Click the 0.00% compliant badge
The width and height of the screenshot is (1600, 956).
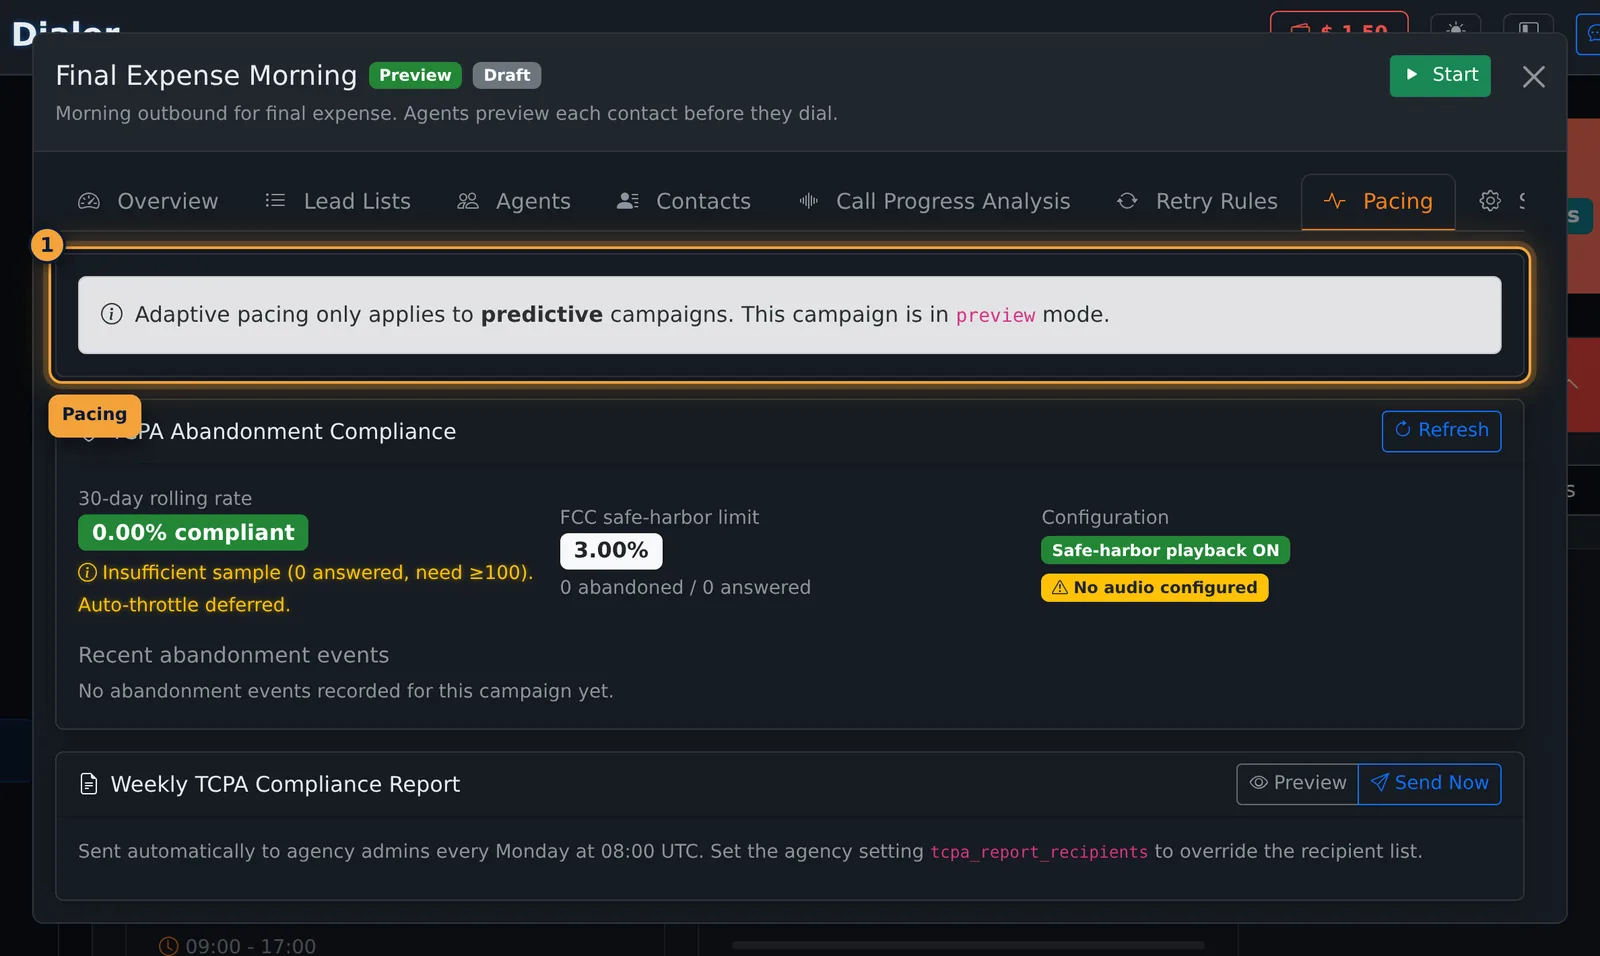coord(193,533)
